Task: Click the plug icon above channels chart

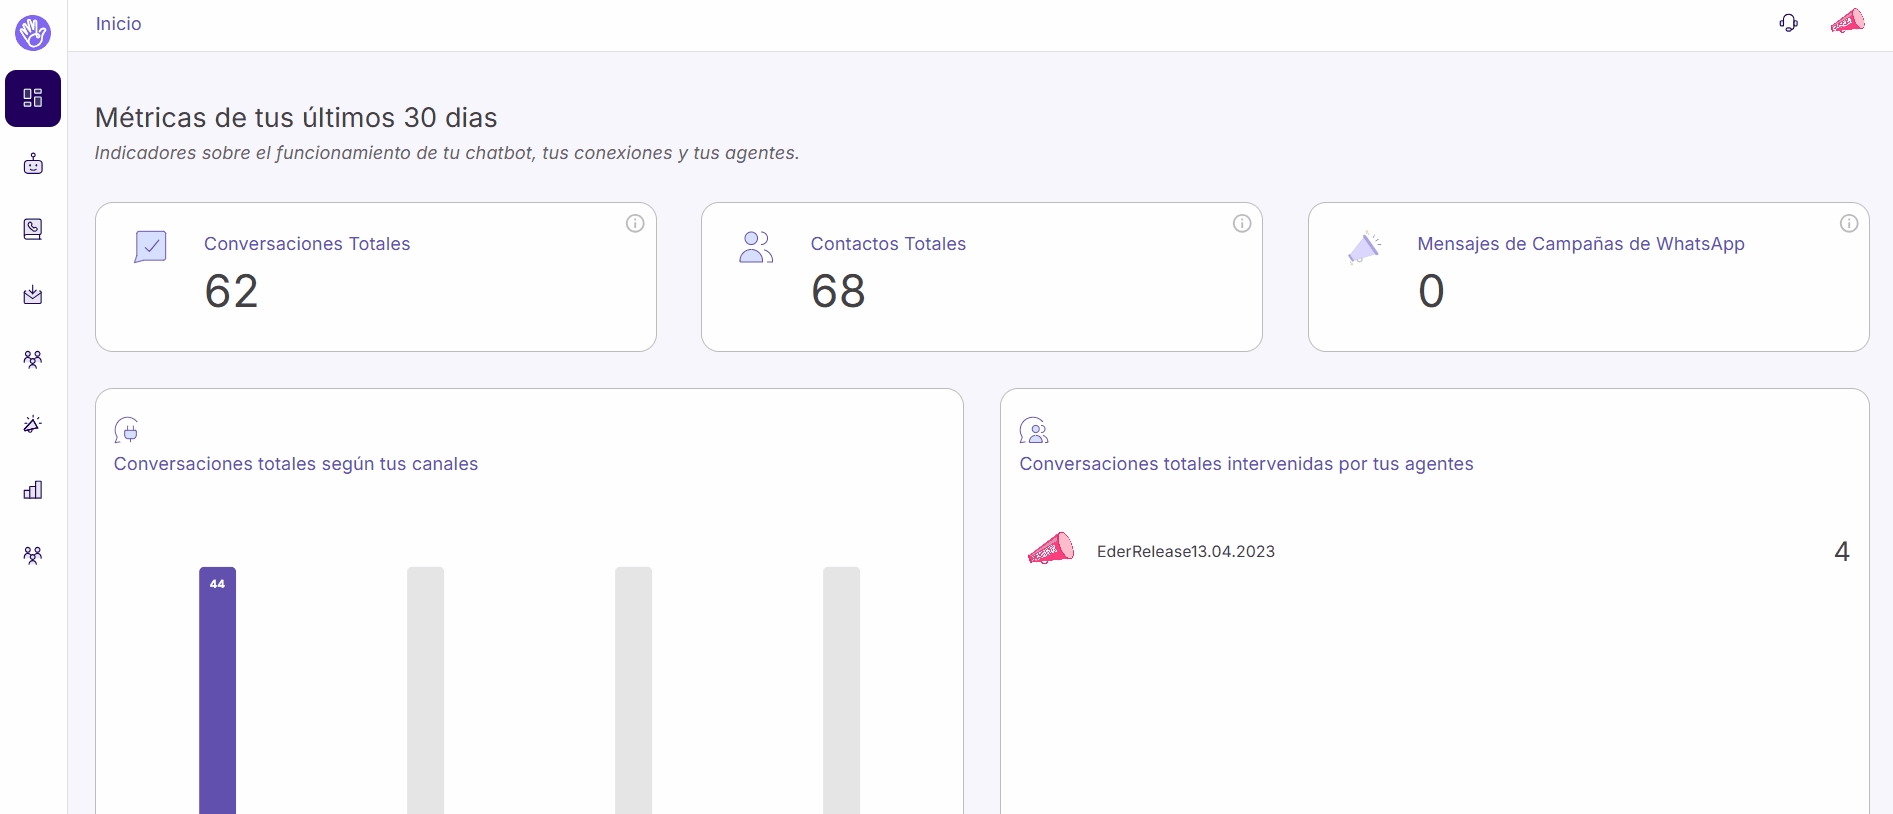Action: [x=127, y=430]
